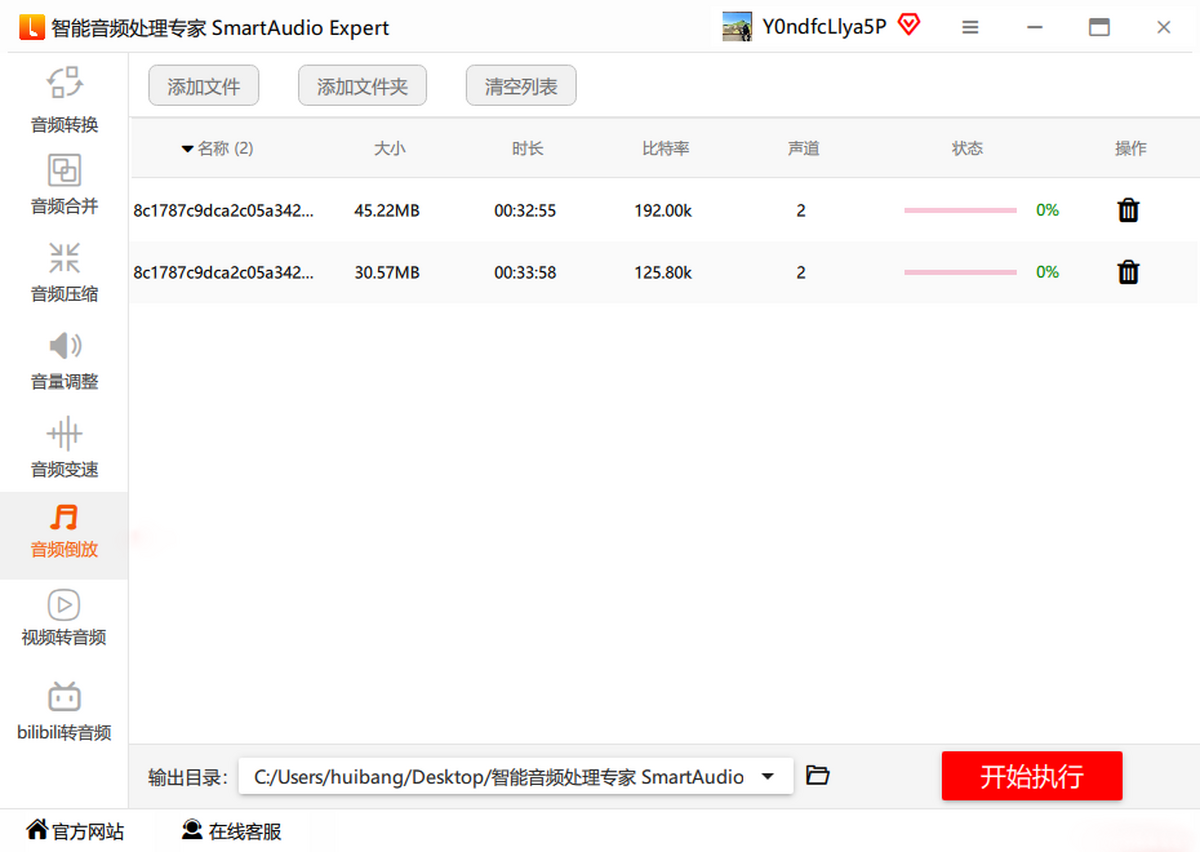Screen dimensions: 1200x852
Task: Open 在线客服 online support link
Action: coord(232,831)
